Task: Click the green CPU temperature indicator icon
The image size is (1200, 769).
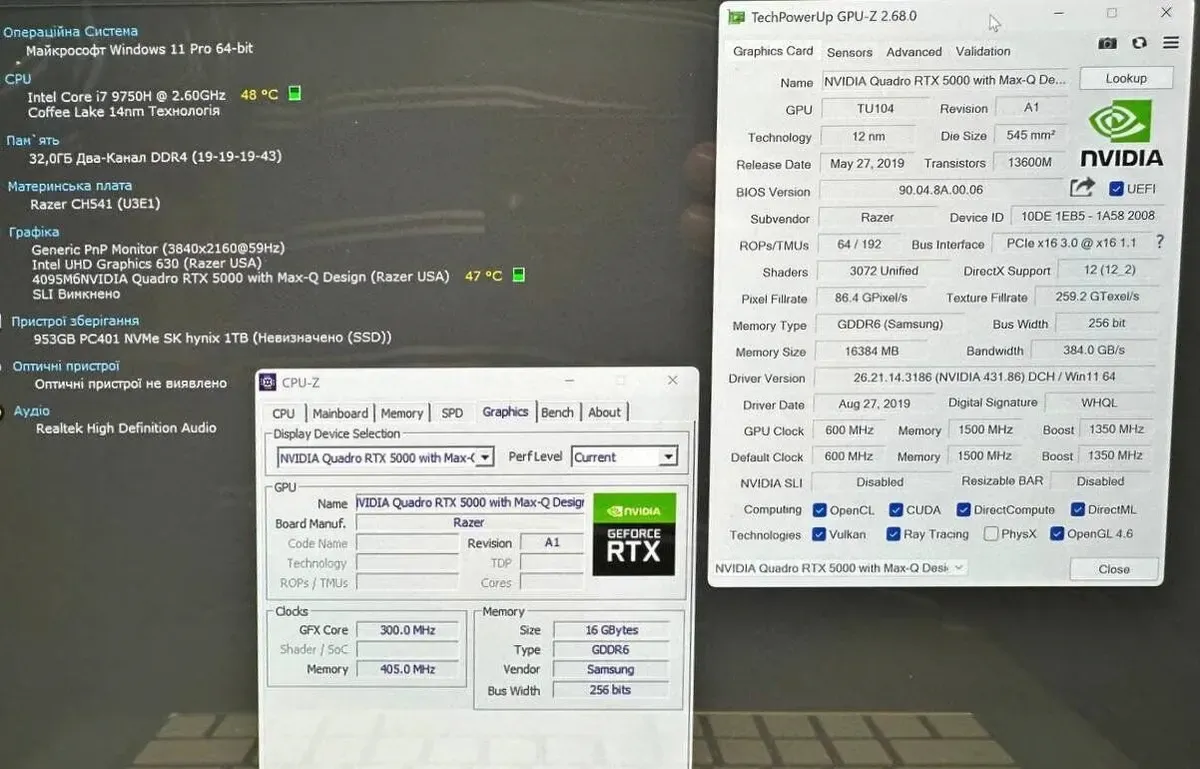Action: (x=294, y=94)
